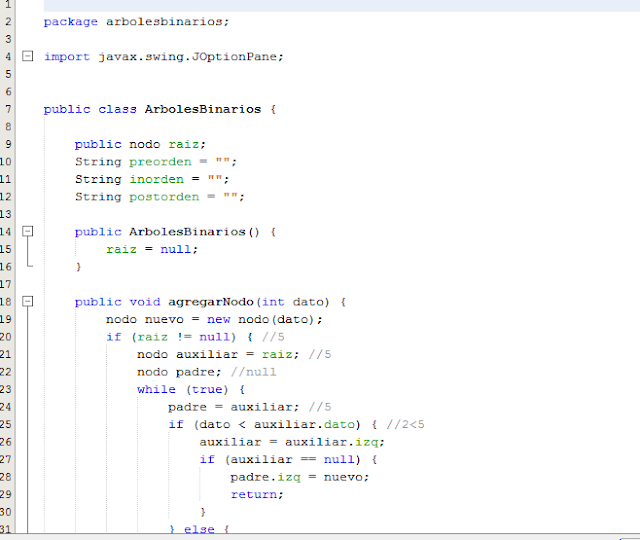640x540 pixels.
Task: Click line number 2 in gutter
Action: (x=8, y=21)
